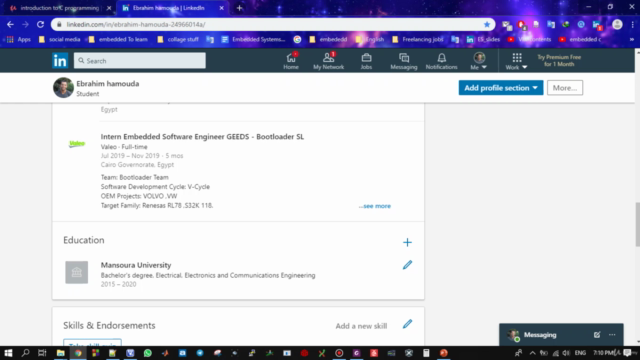Go forward in browser history
The width and height of the screenshot is (640, 360).
(25, 24)
